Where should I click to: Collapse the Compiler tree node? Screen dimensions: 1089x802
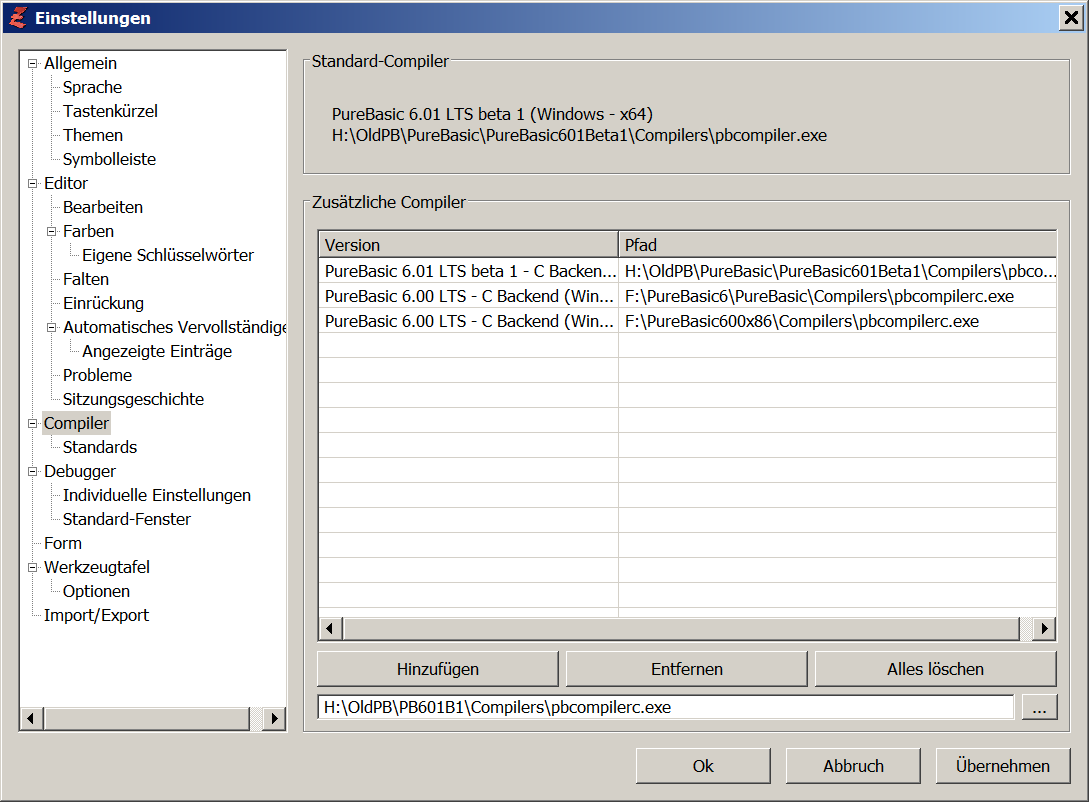32,424
